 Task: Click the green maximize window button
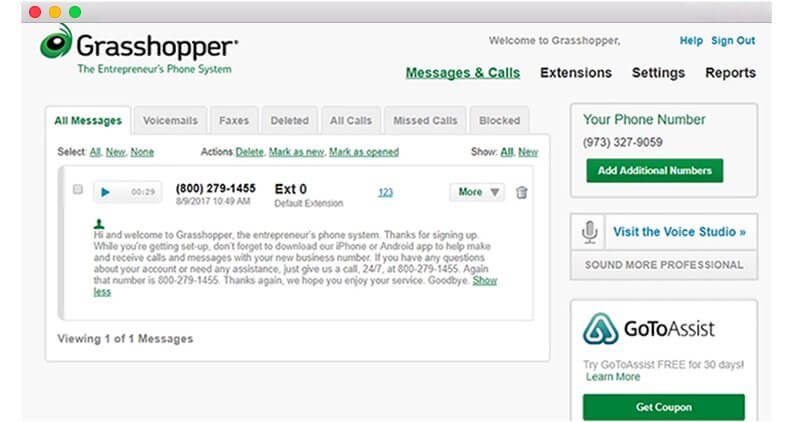click(x=75, y=12)
